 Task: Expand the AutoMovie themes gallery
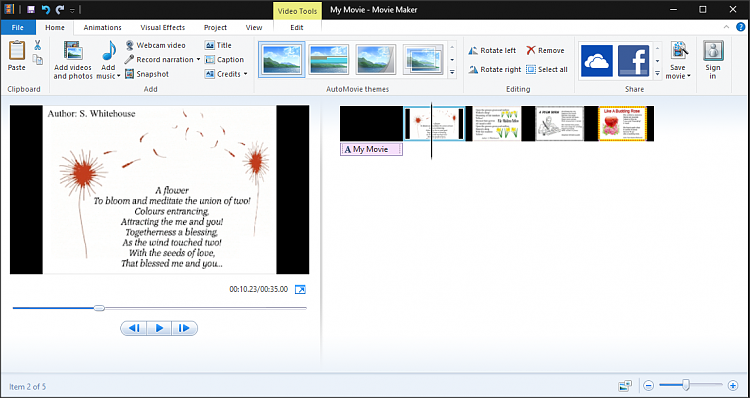tap(452, 73)
